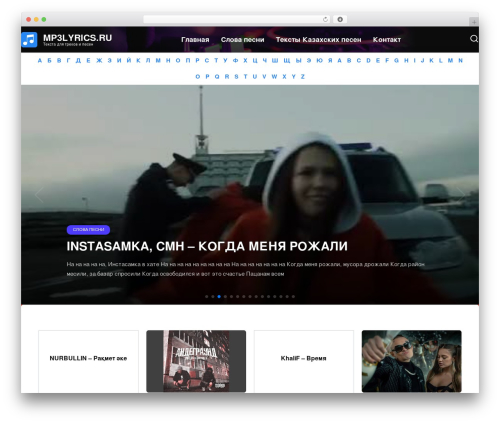The width and height of the screenshot is (500, 423).
Task: Select the Latin letter W in the index
Action: (x=274, y=76)
